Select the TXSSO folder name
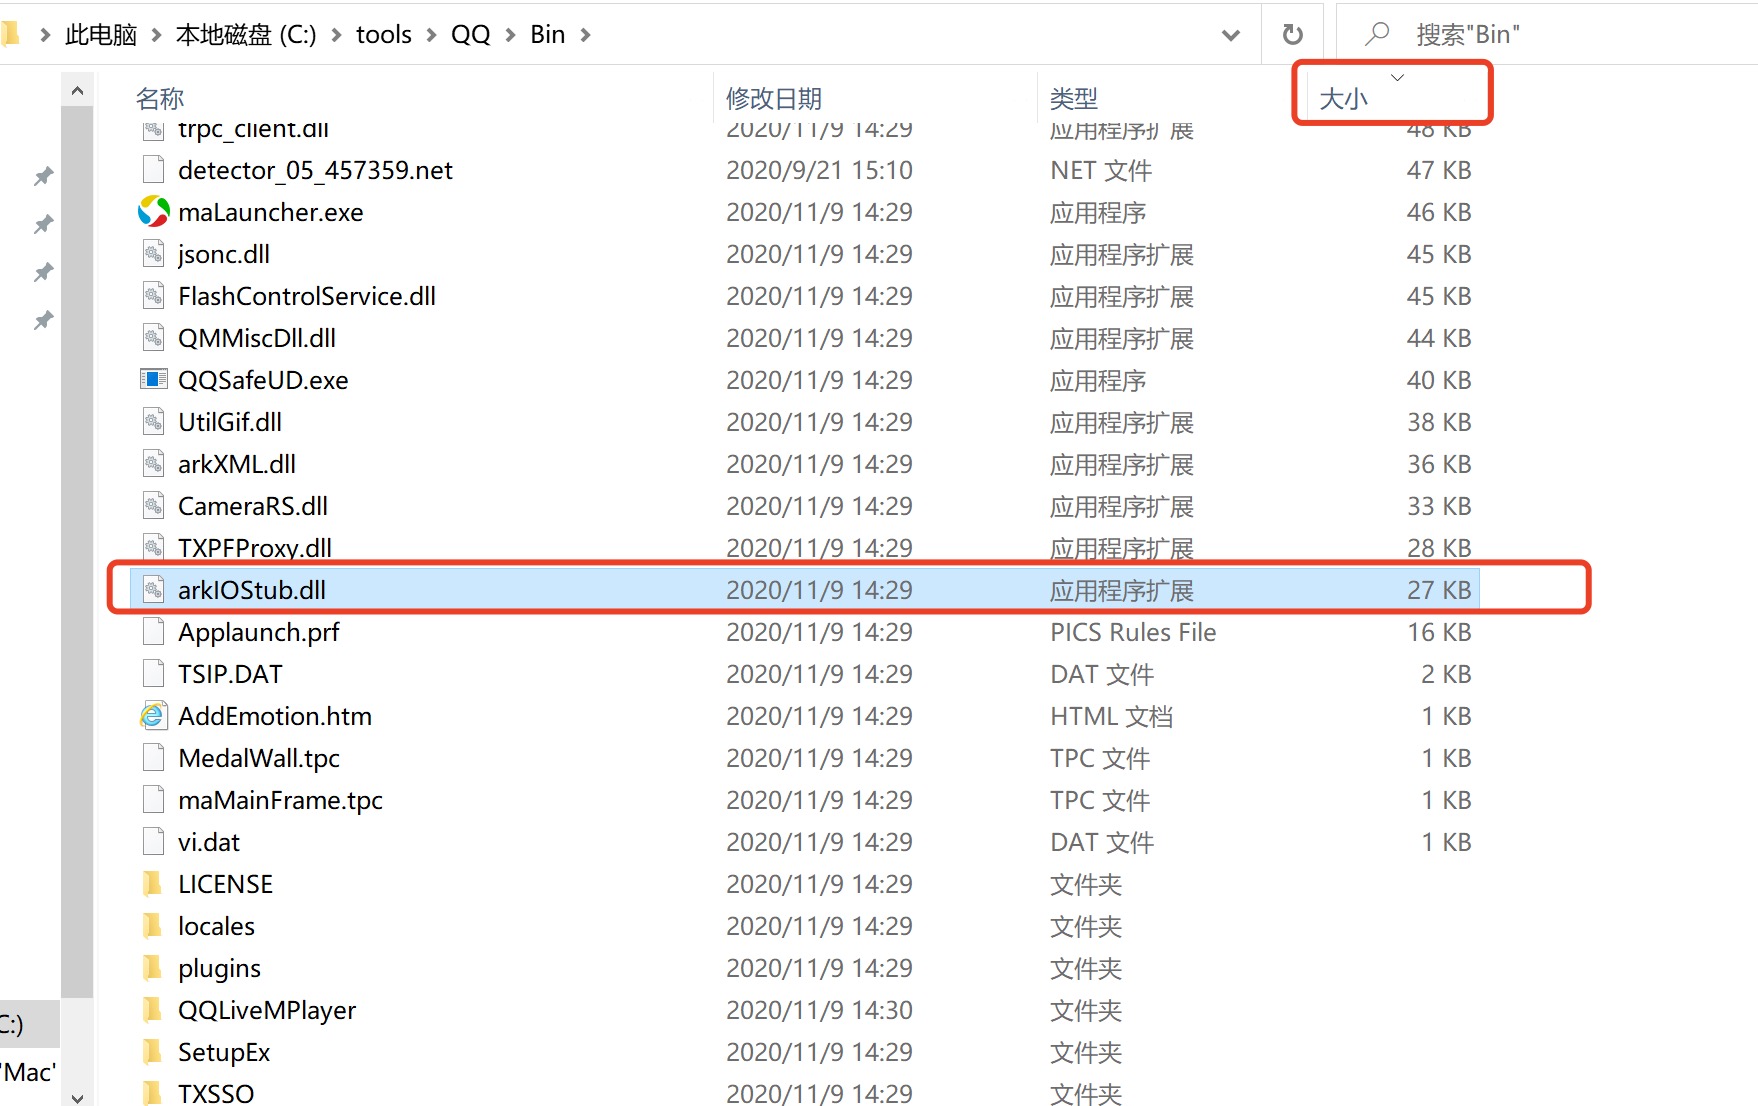 point(216,1094)
